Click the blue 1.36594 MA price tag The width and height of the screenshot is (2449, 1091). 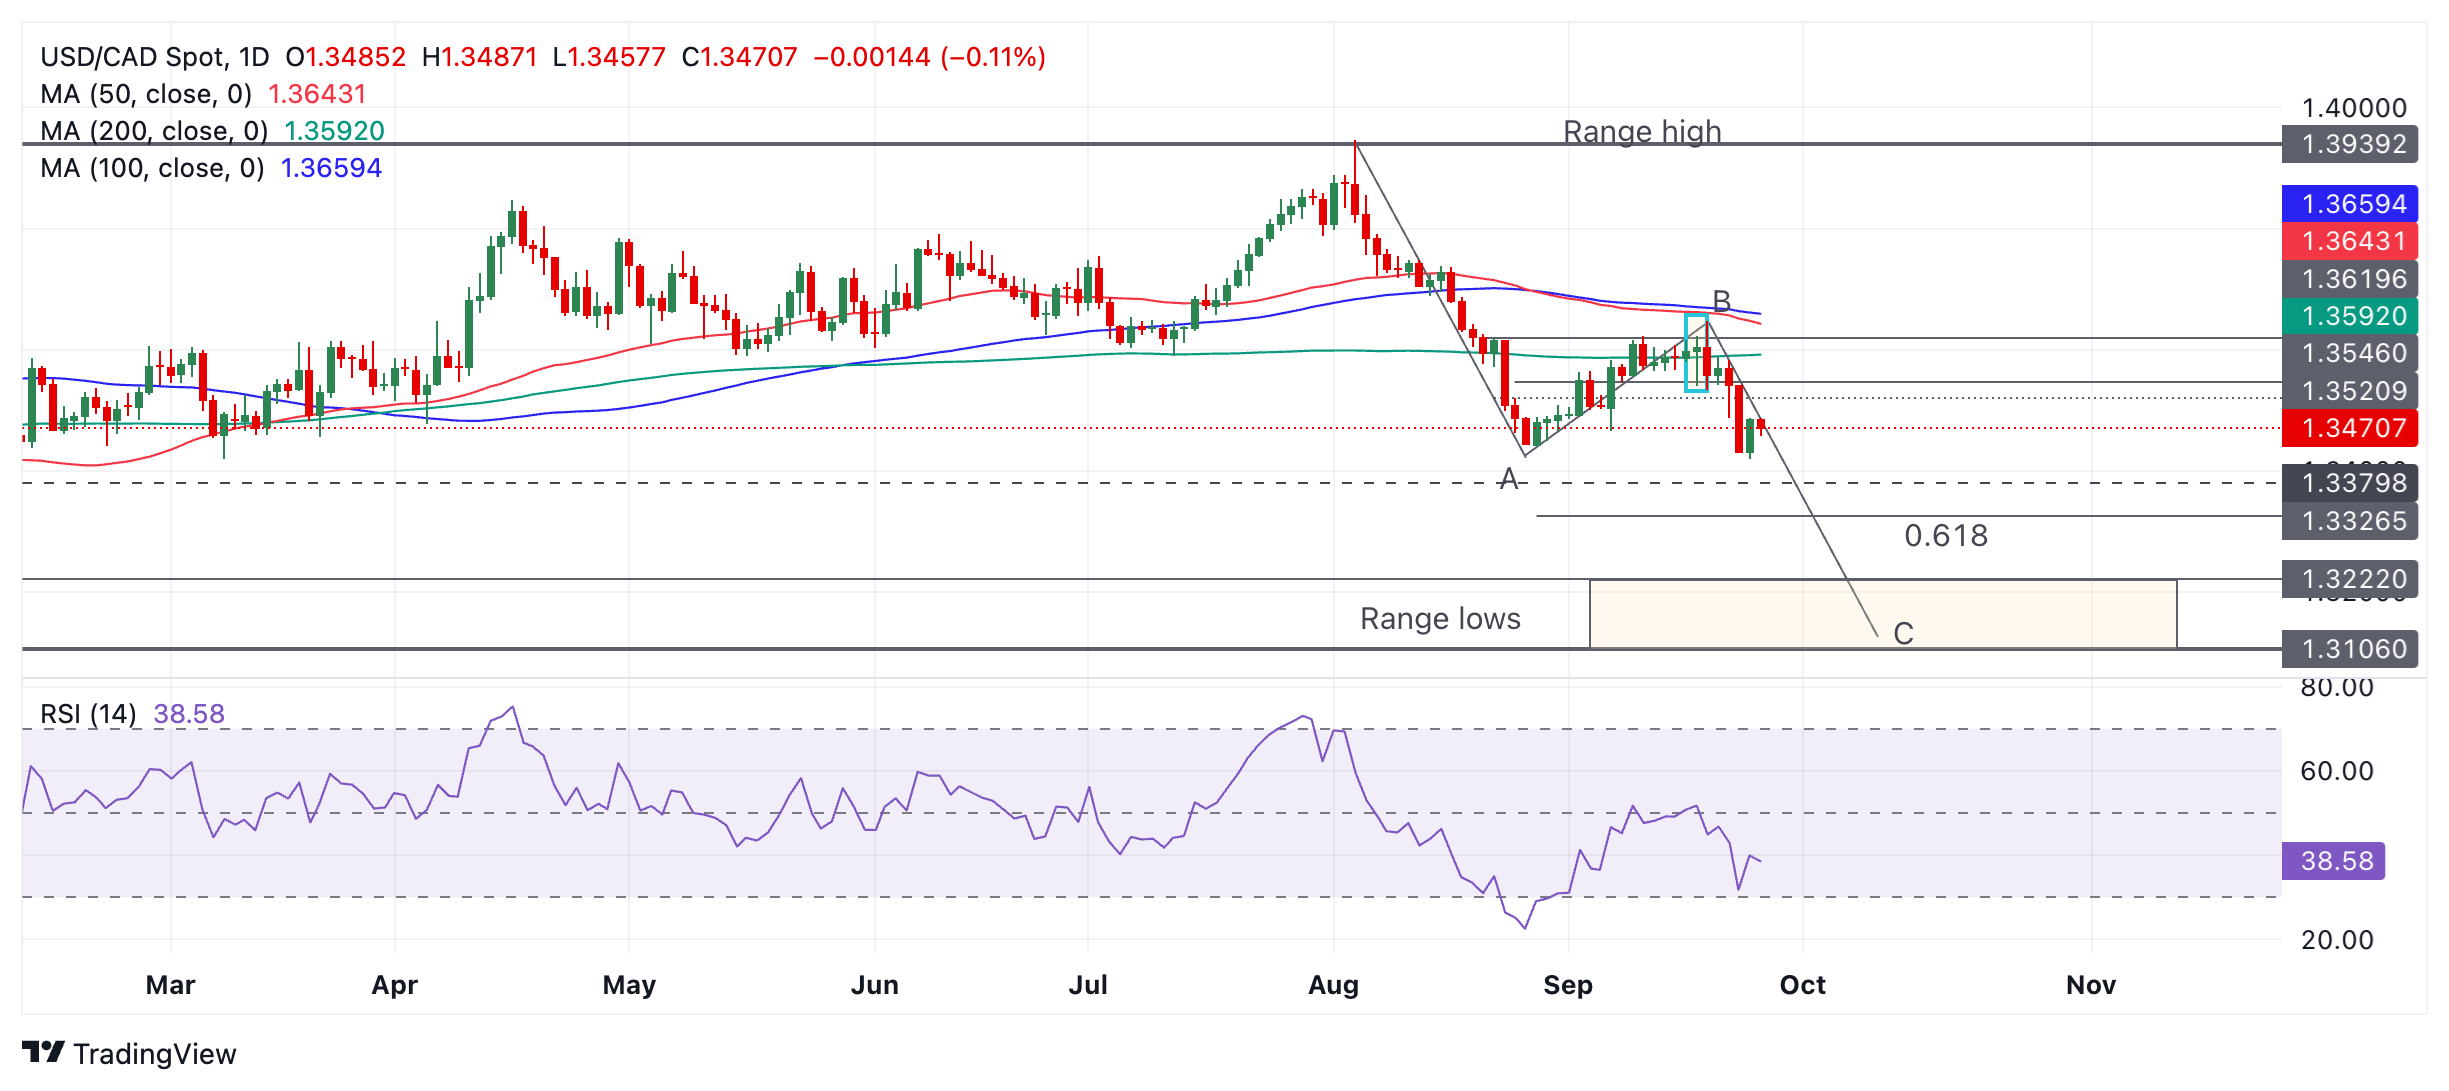pyautogui.click(x=2352, y=204)
